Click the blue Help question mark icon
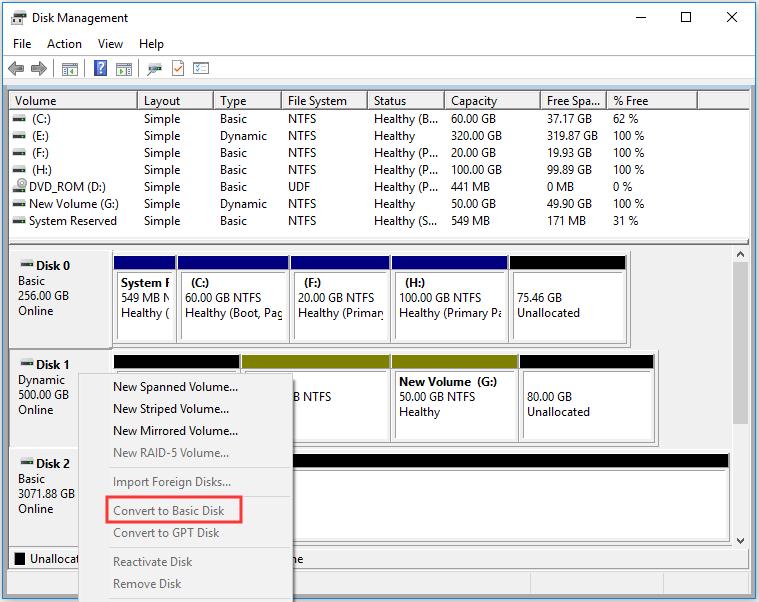 (101, 69)
